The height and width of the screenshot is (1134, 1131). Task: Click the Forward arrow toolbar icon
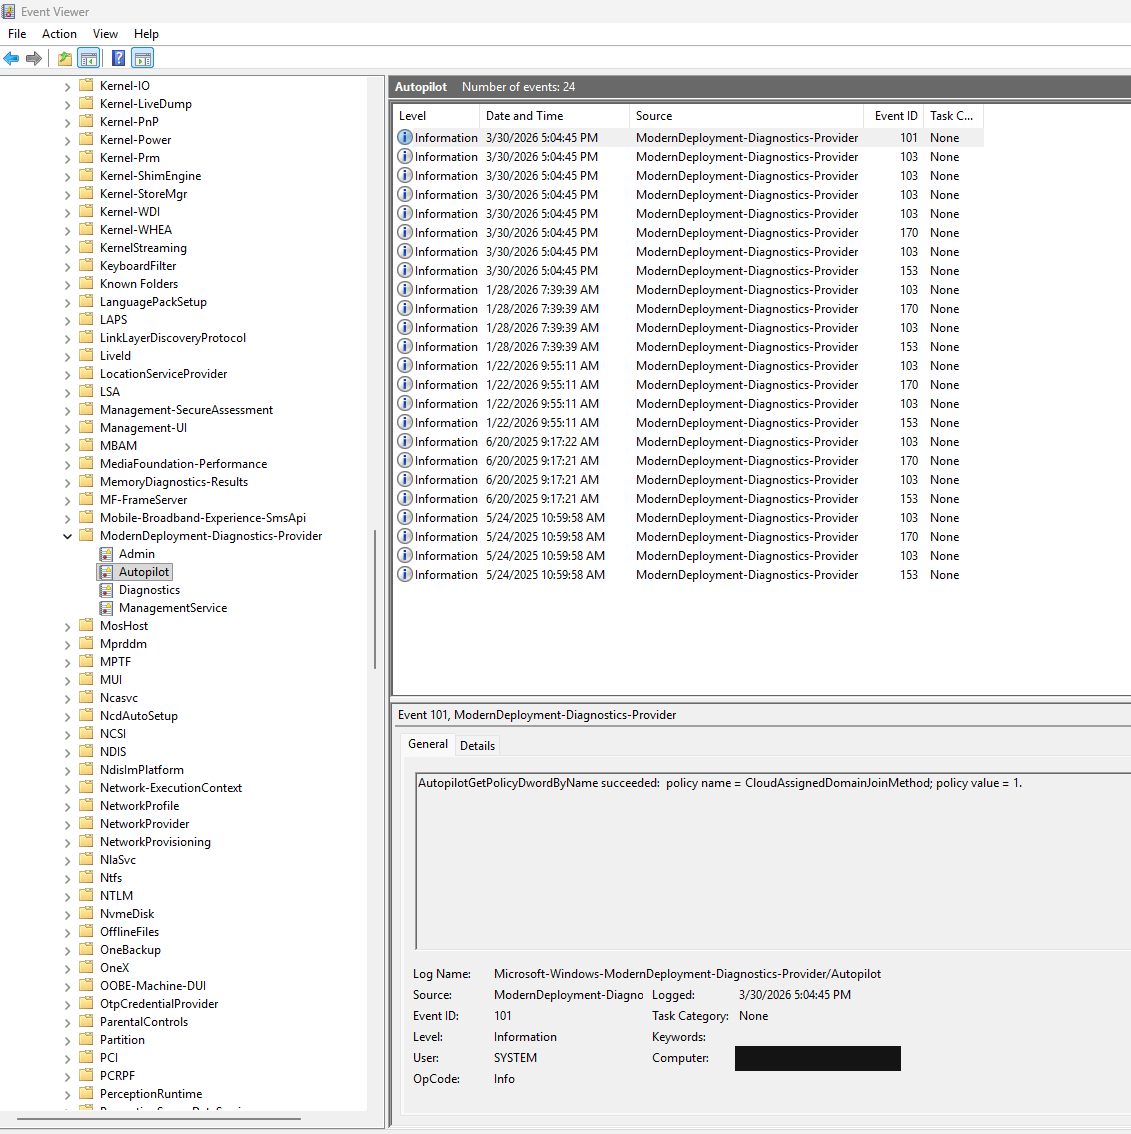pyautogui.click(x=33, y=59)
